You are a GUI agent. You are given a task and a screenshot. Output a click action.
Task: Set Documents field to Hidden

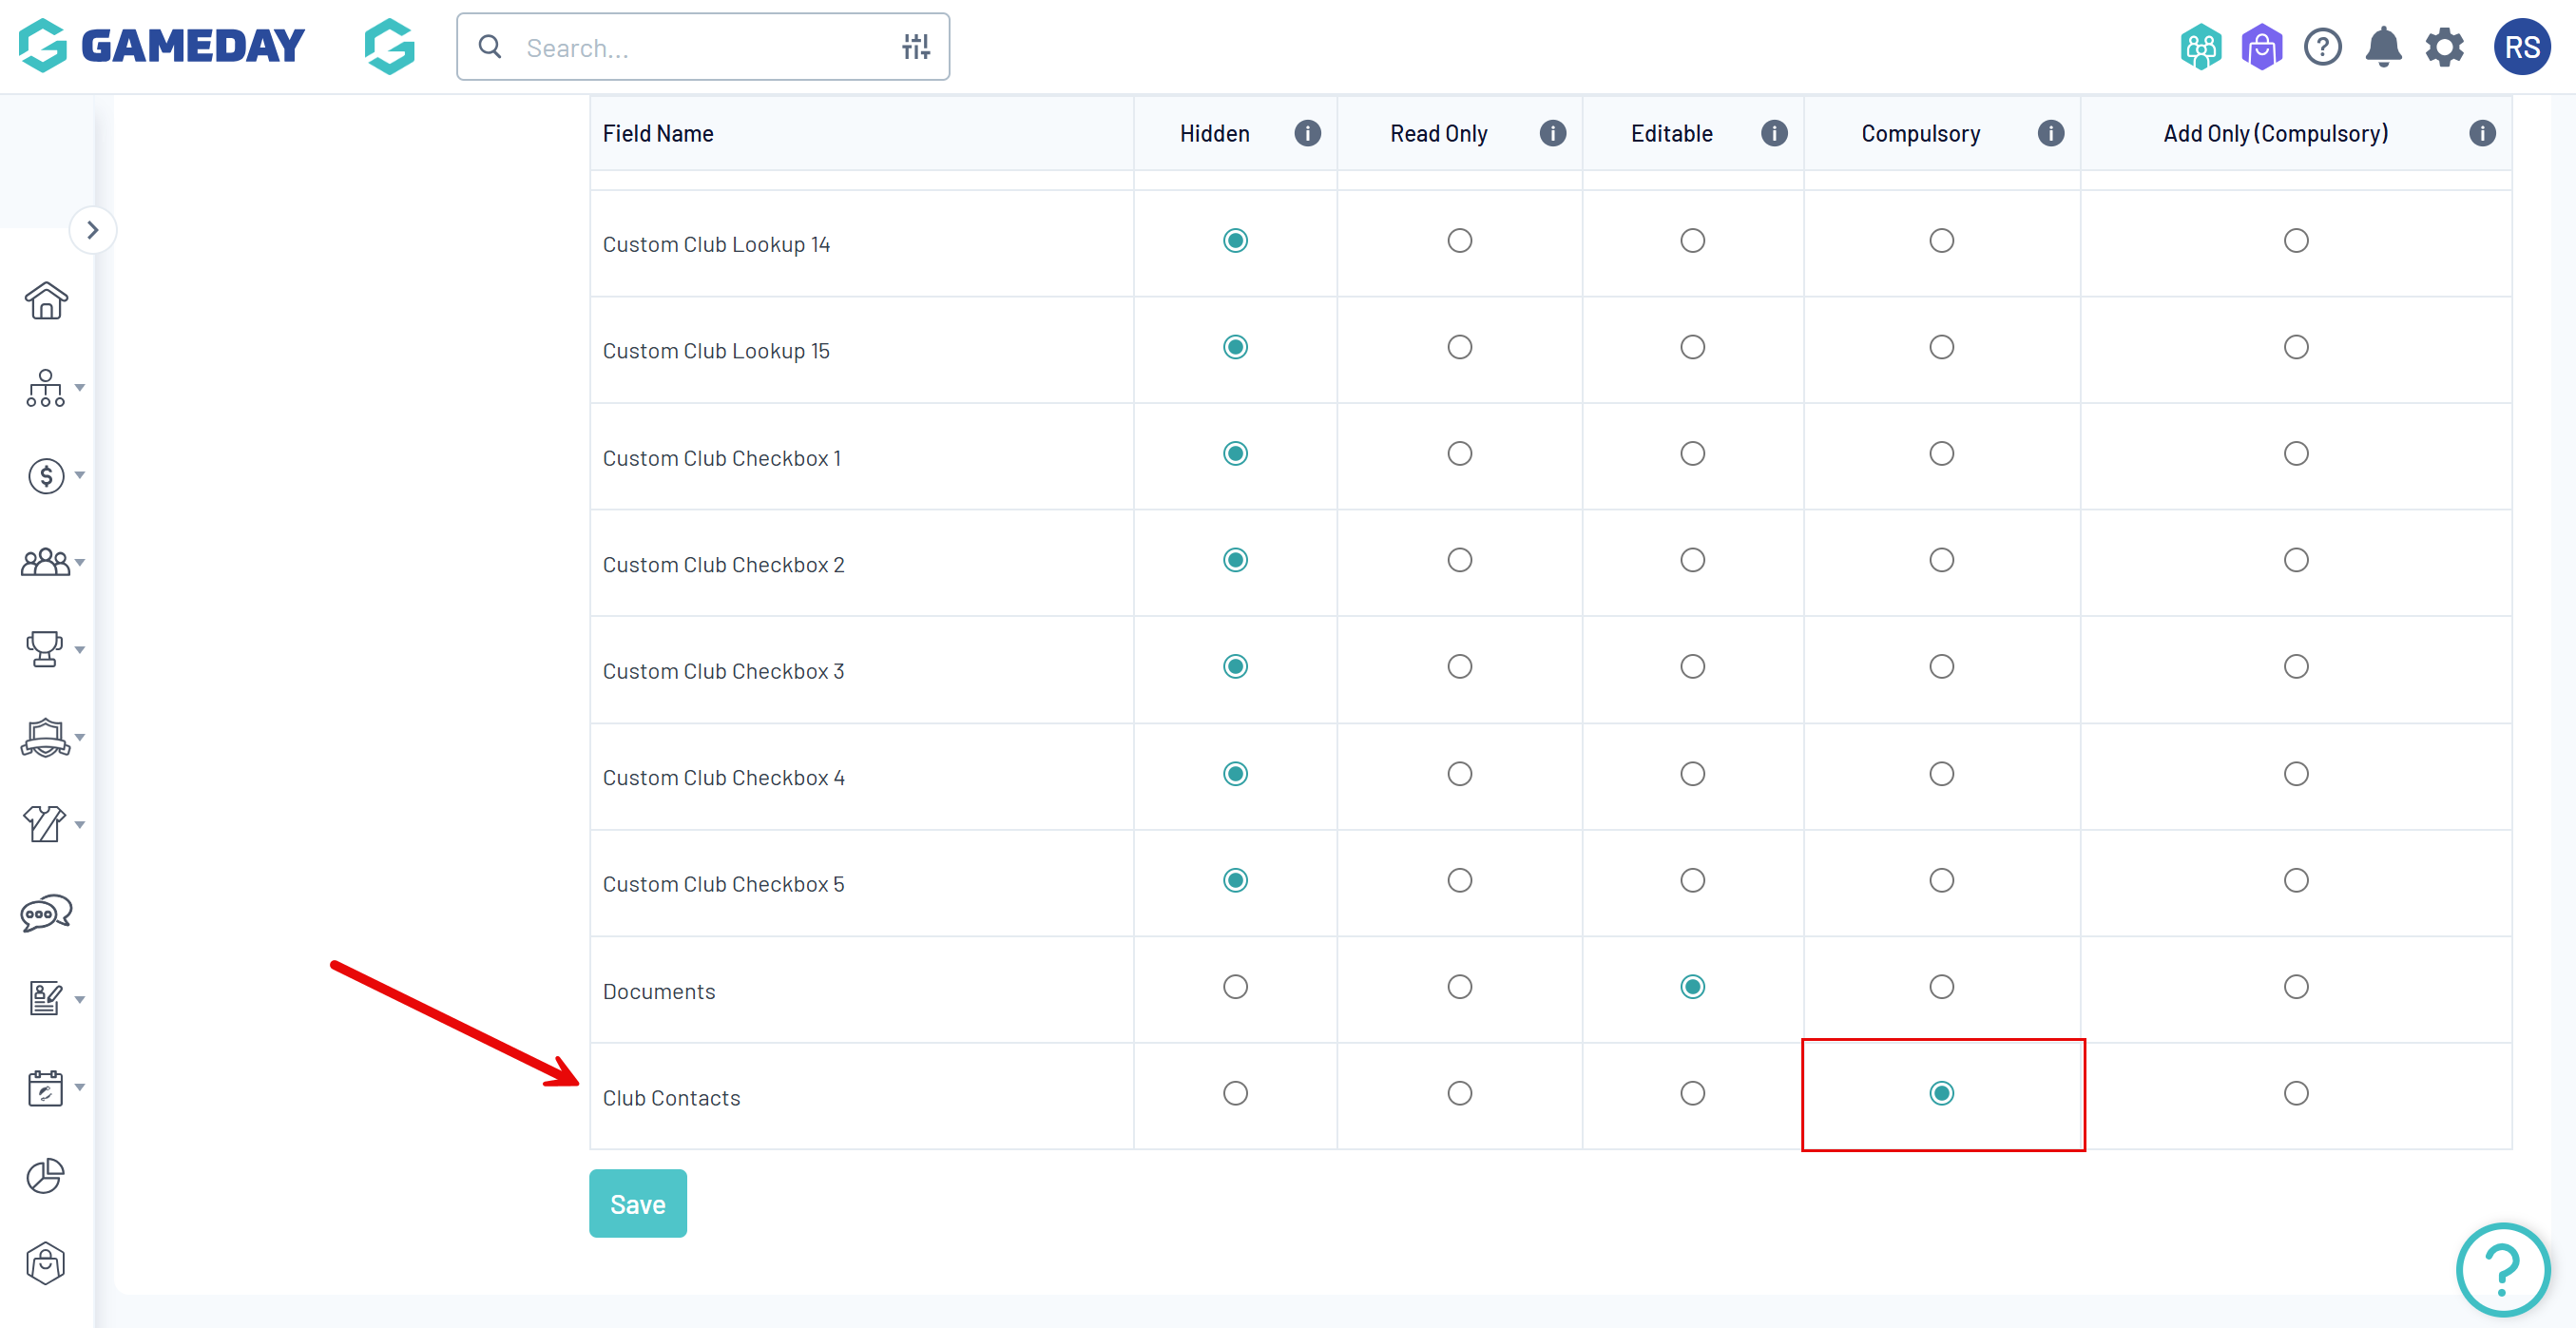(1235, 987)
